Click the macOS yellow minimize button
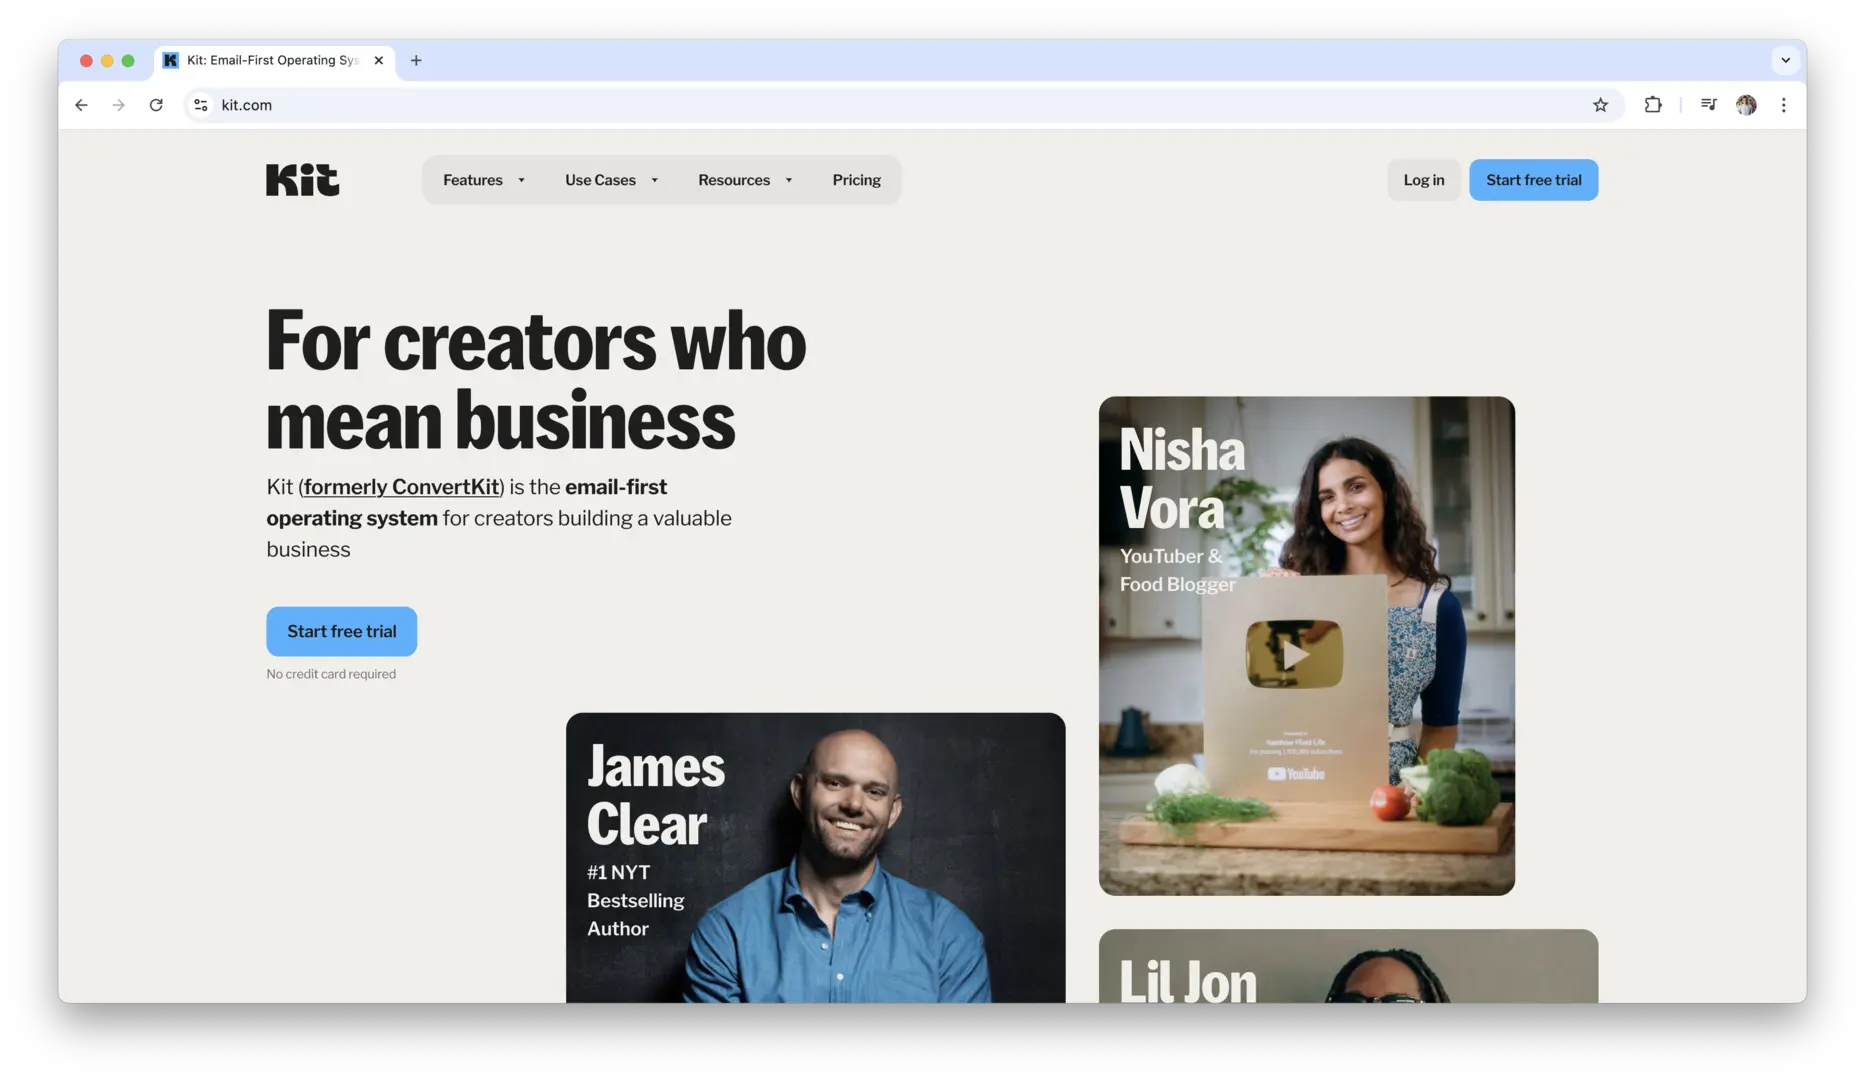The width and height of the screenshot is (1865, 1080). [x=107, y=61]
